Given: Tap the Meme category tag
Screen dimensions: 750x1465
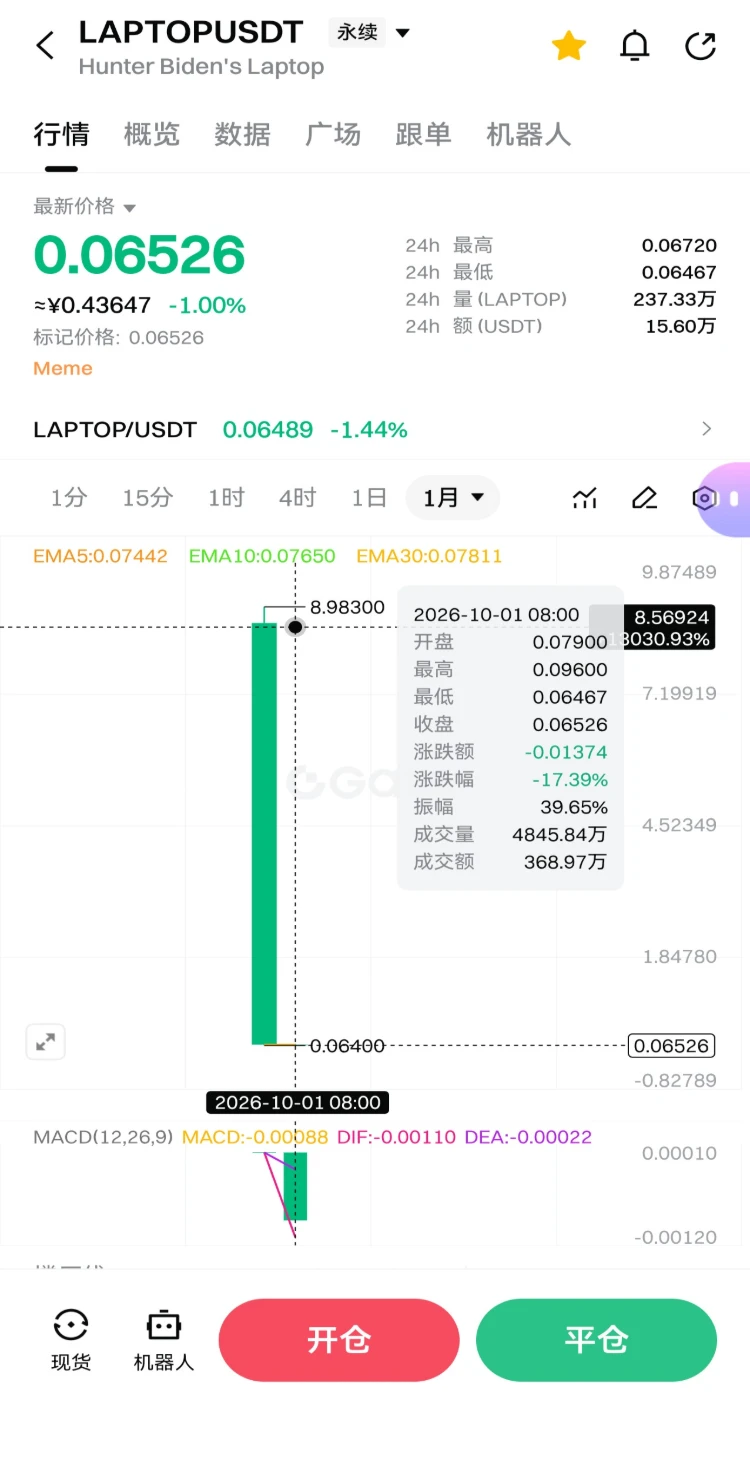Looking at the screenshot, I should coord(63,368).
